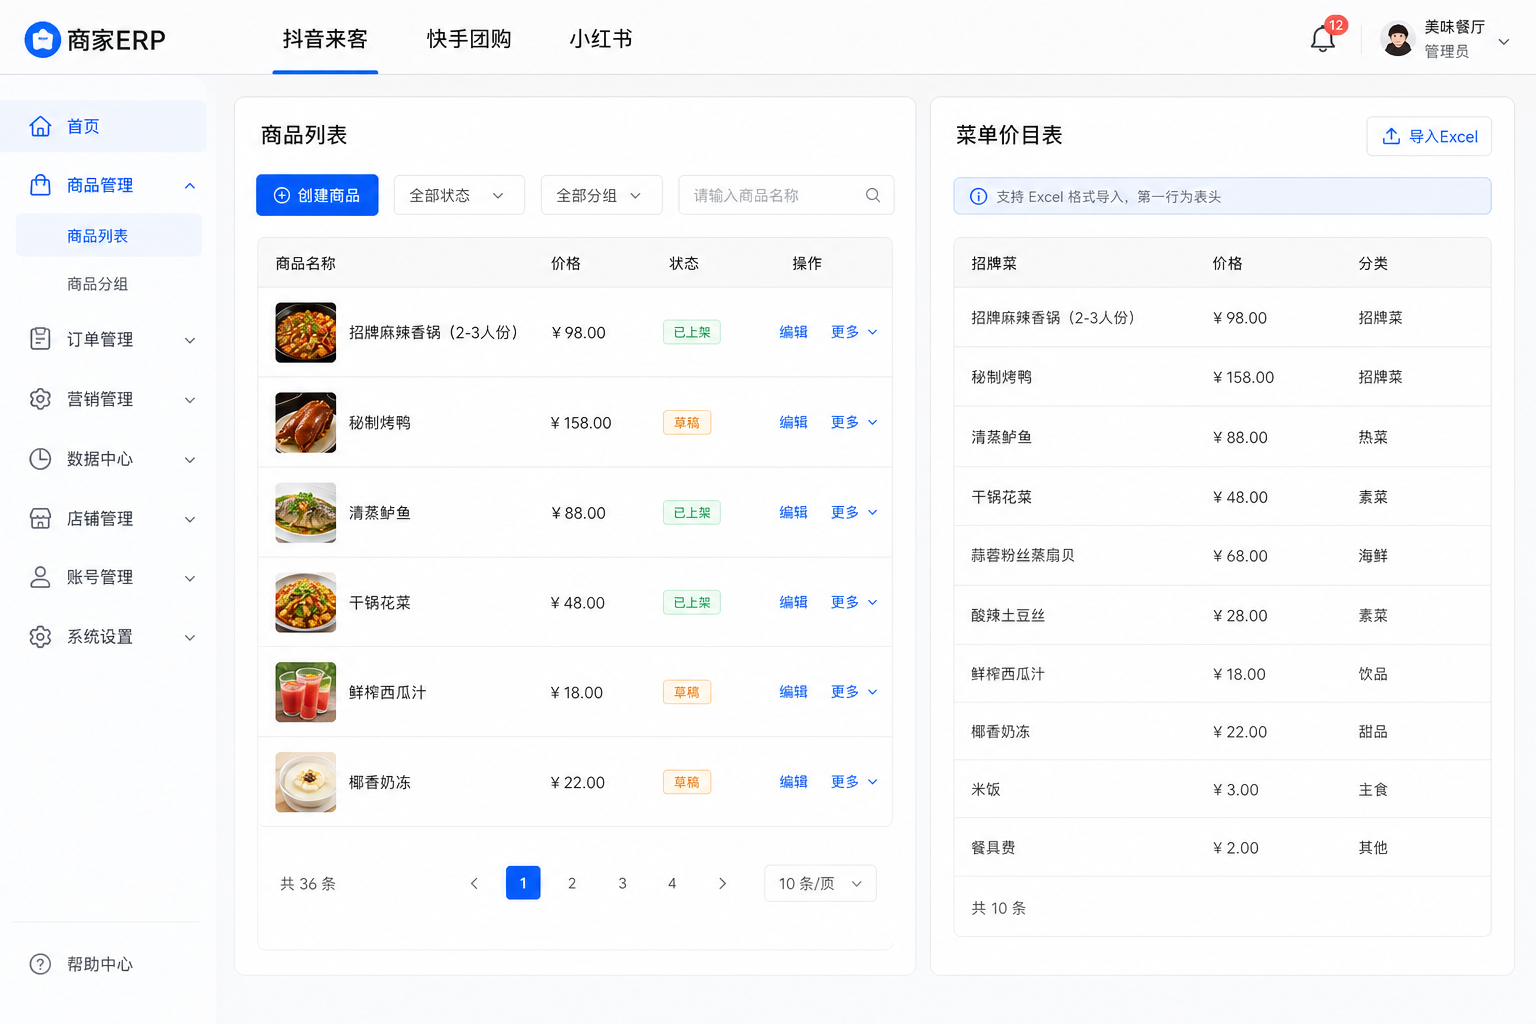Click ¥ 3.00 price of 米饭

[1236, 790]
